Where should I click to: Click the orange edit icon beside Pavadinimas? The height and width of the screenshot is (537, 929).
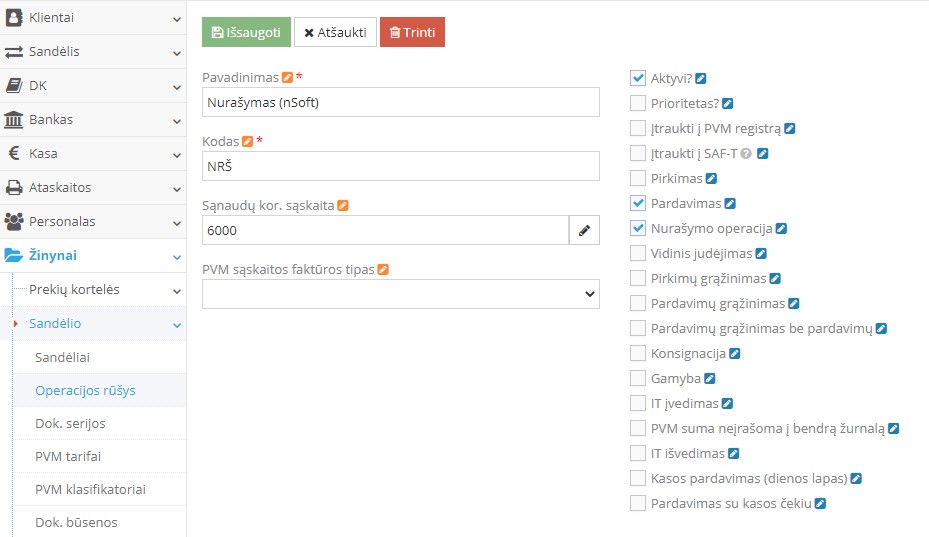(x=288, y=77)
